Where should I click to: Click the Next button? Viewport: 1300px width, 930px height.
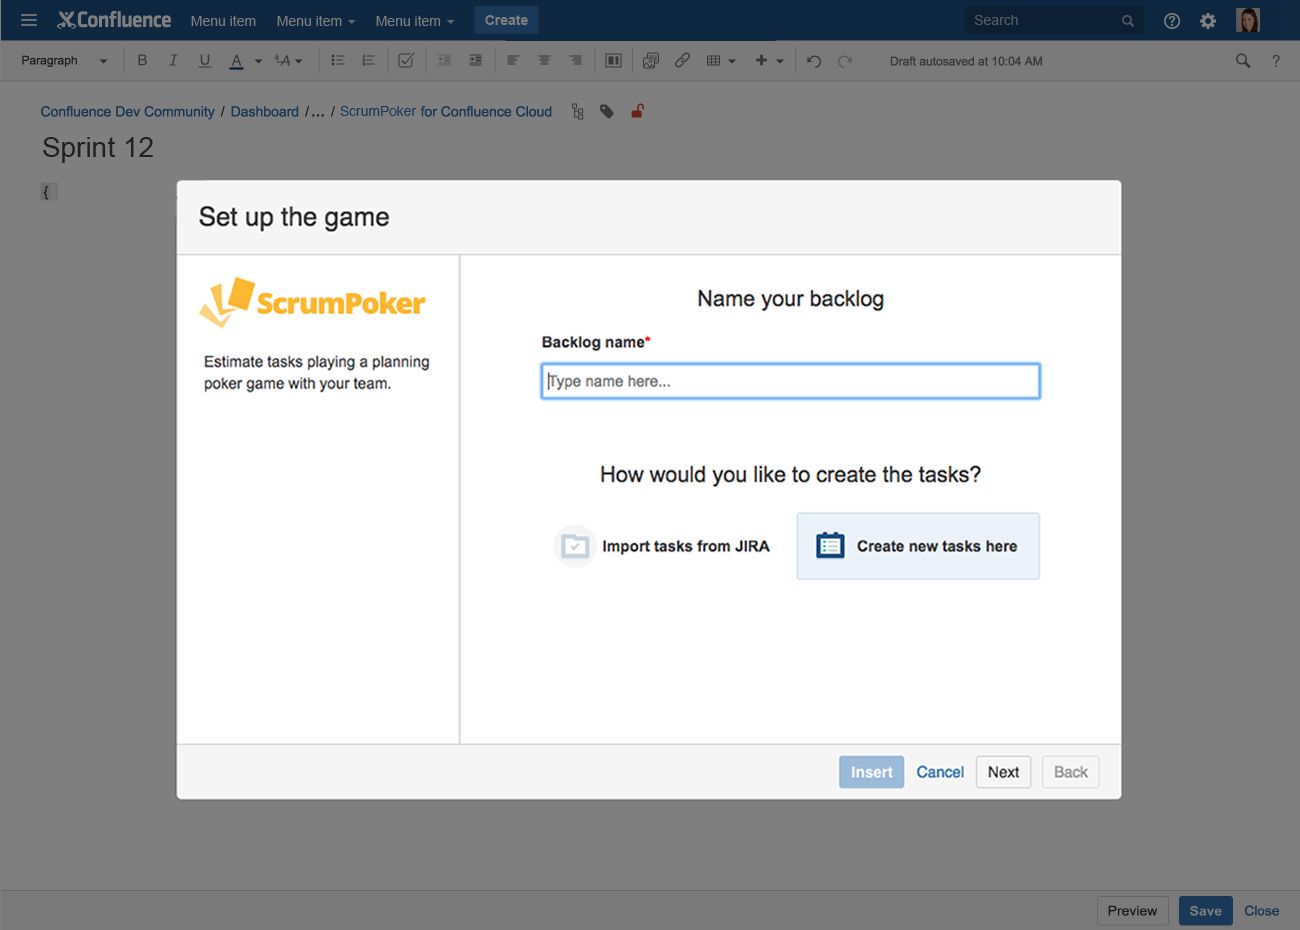[1003, 772]
